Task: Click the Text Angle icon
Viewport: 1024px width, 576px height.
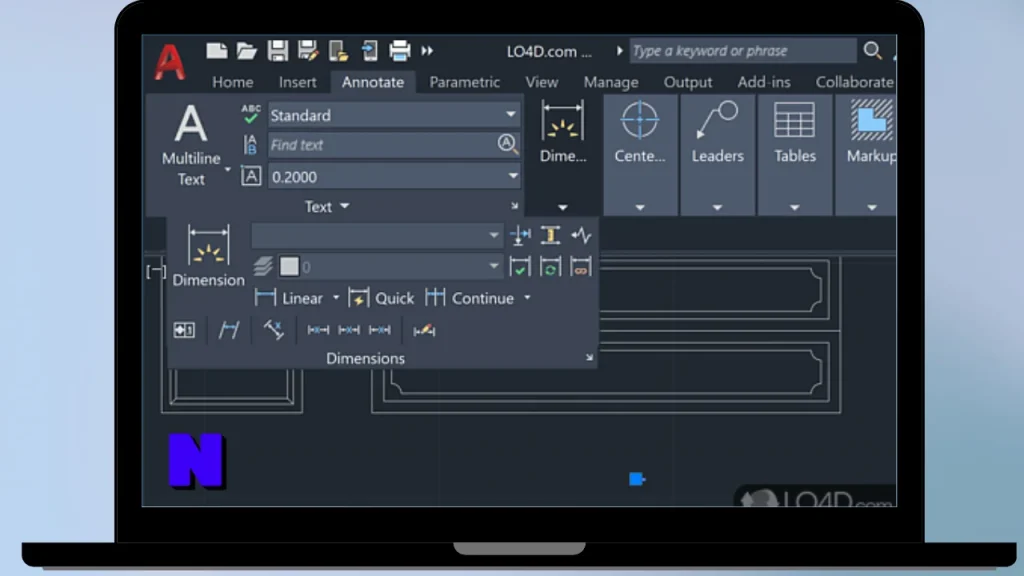Action: (x=274, y=329)
